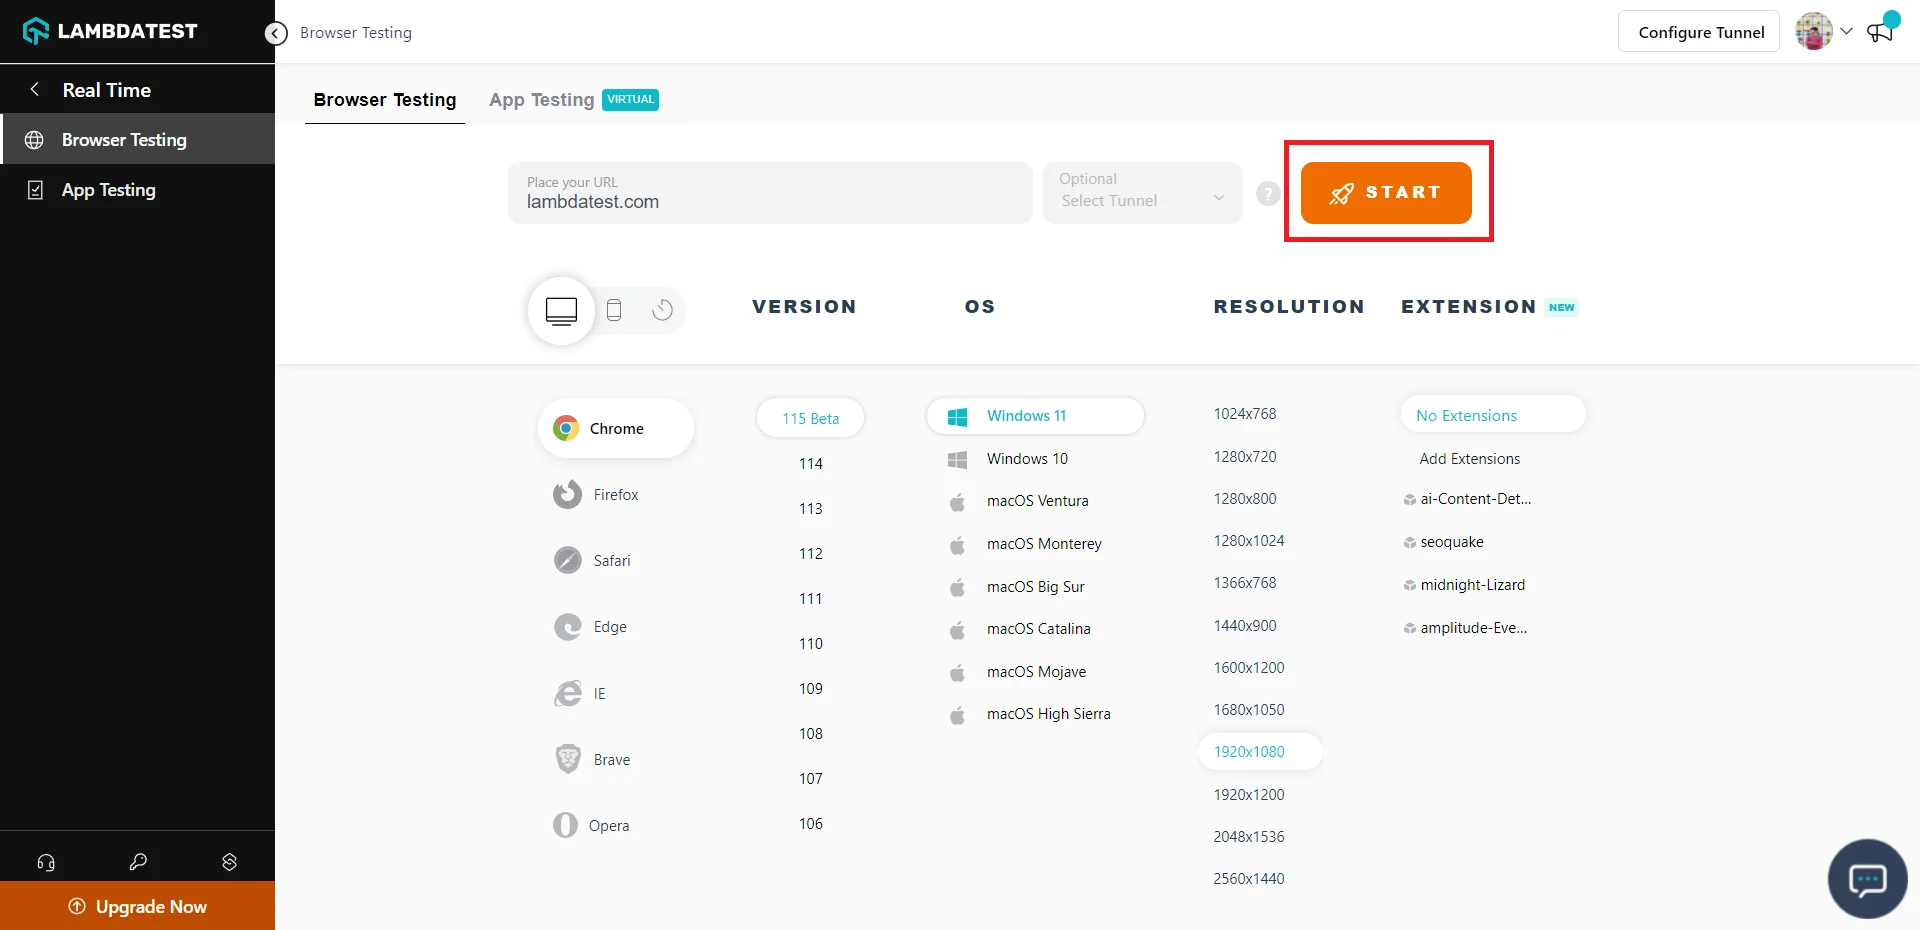Select the recent history clock icon
1920x930 pixels.
click(x=662, y=310)
